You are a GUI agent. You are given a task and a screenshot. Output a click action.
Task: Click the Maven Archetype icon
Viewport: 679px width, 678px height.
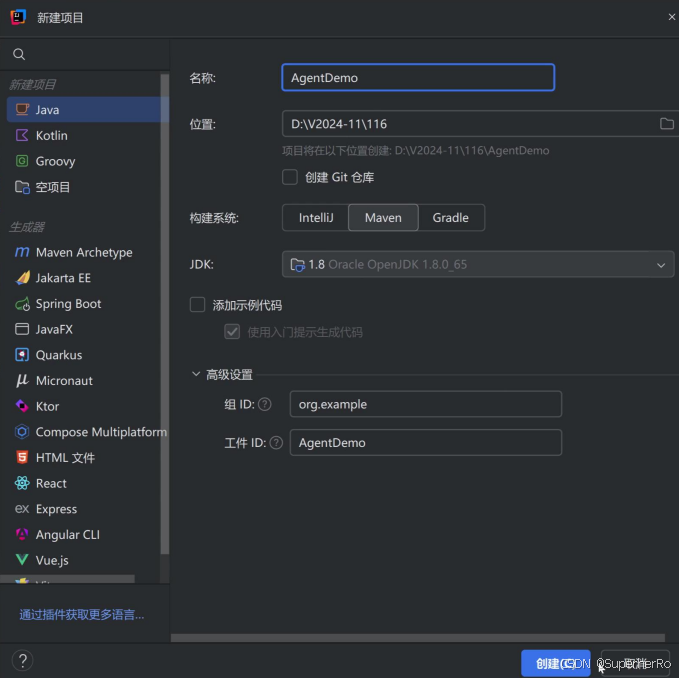22,252
